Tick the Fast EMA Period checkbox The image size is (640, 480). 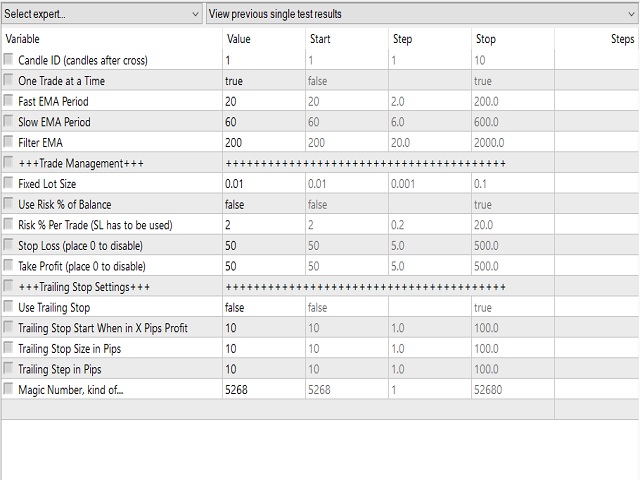(8, 100)
